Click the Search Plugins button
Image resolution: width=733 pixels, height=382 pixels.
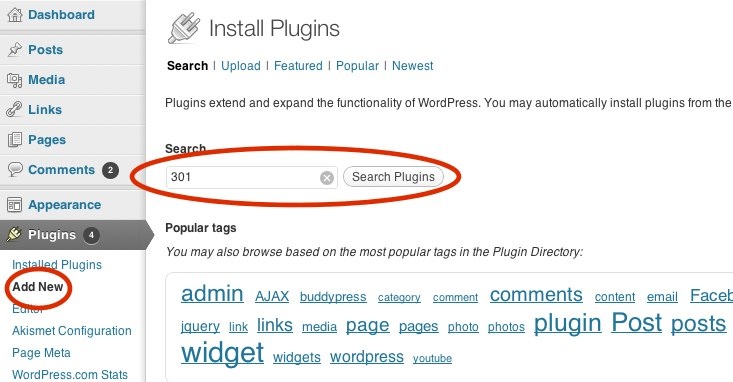(393, 177)
